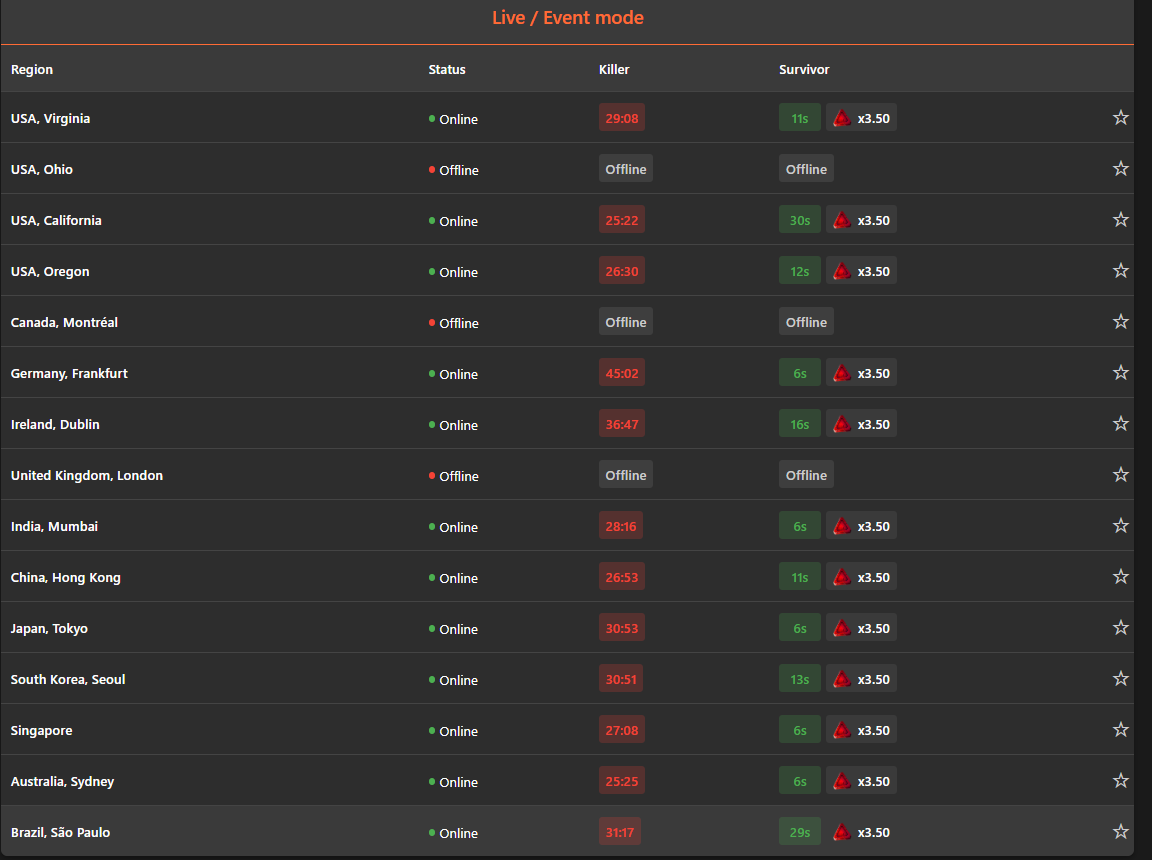Click bloodpoint bonus icon for USA, California
This screenshot has height=860, width=1152.
(x=842, y=220)
